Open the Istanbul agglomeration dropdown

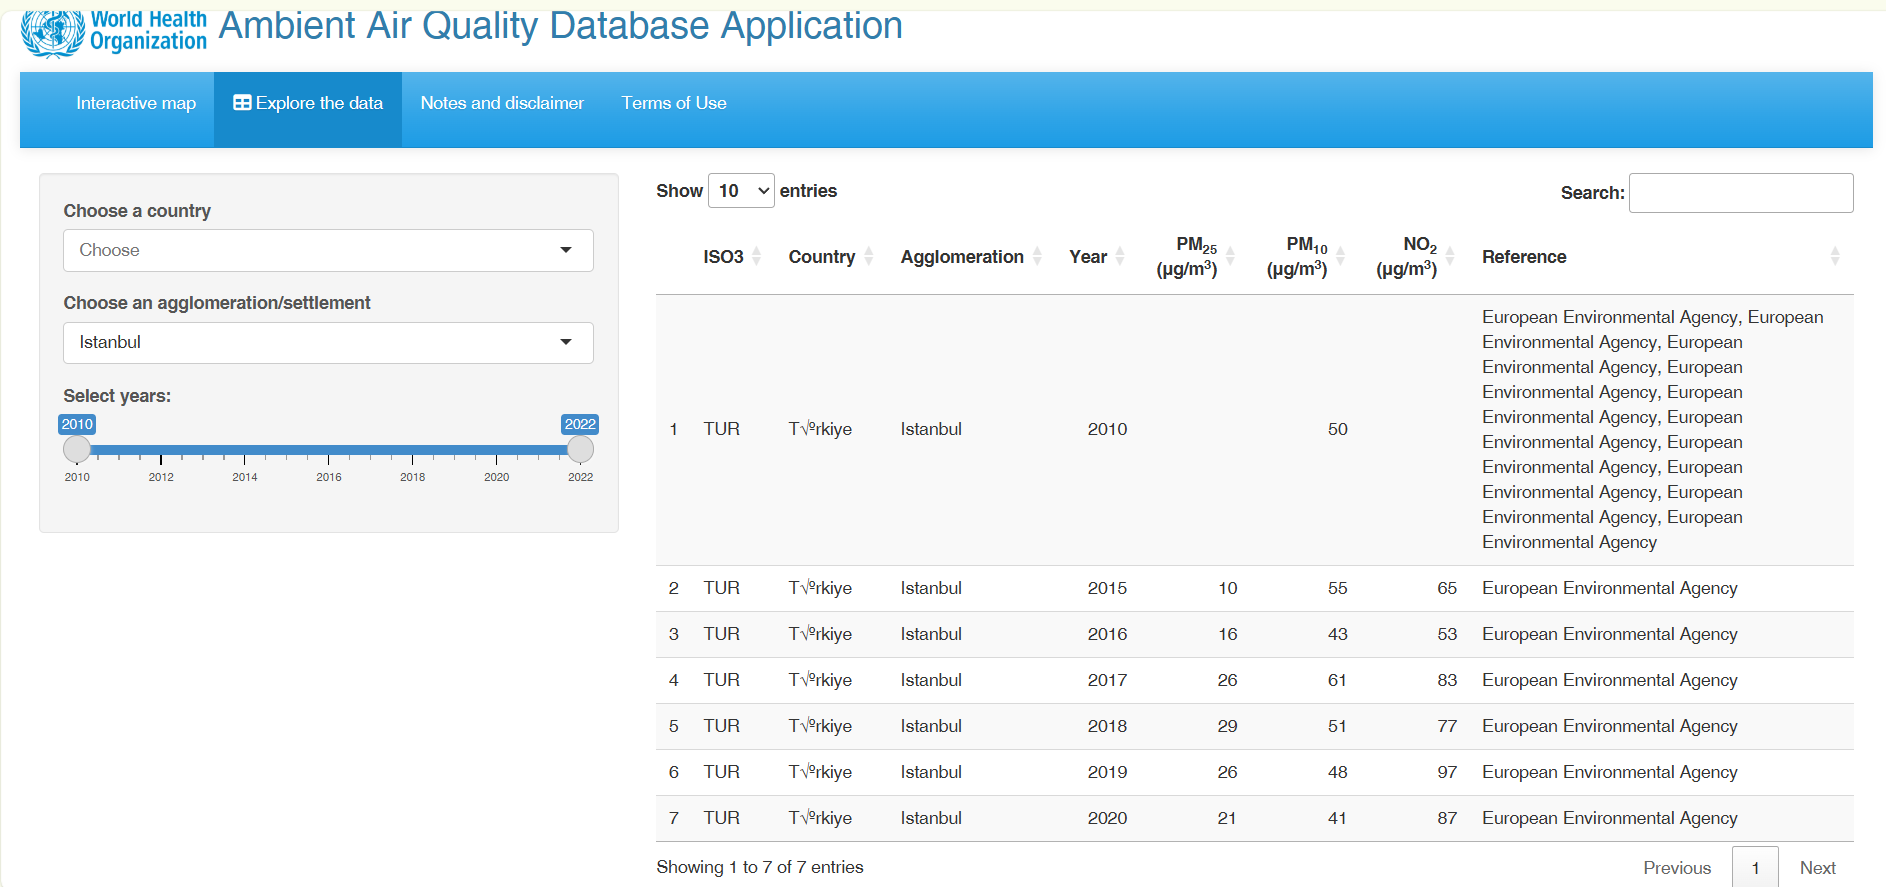pyautogui.click(x=328, y=342)
